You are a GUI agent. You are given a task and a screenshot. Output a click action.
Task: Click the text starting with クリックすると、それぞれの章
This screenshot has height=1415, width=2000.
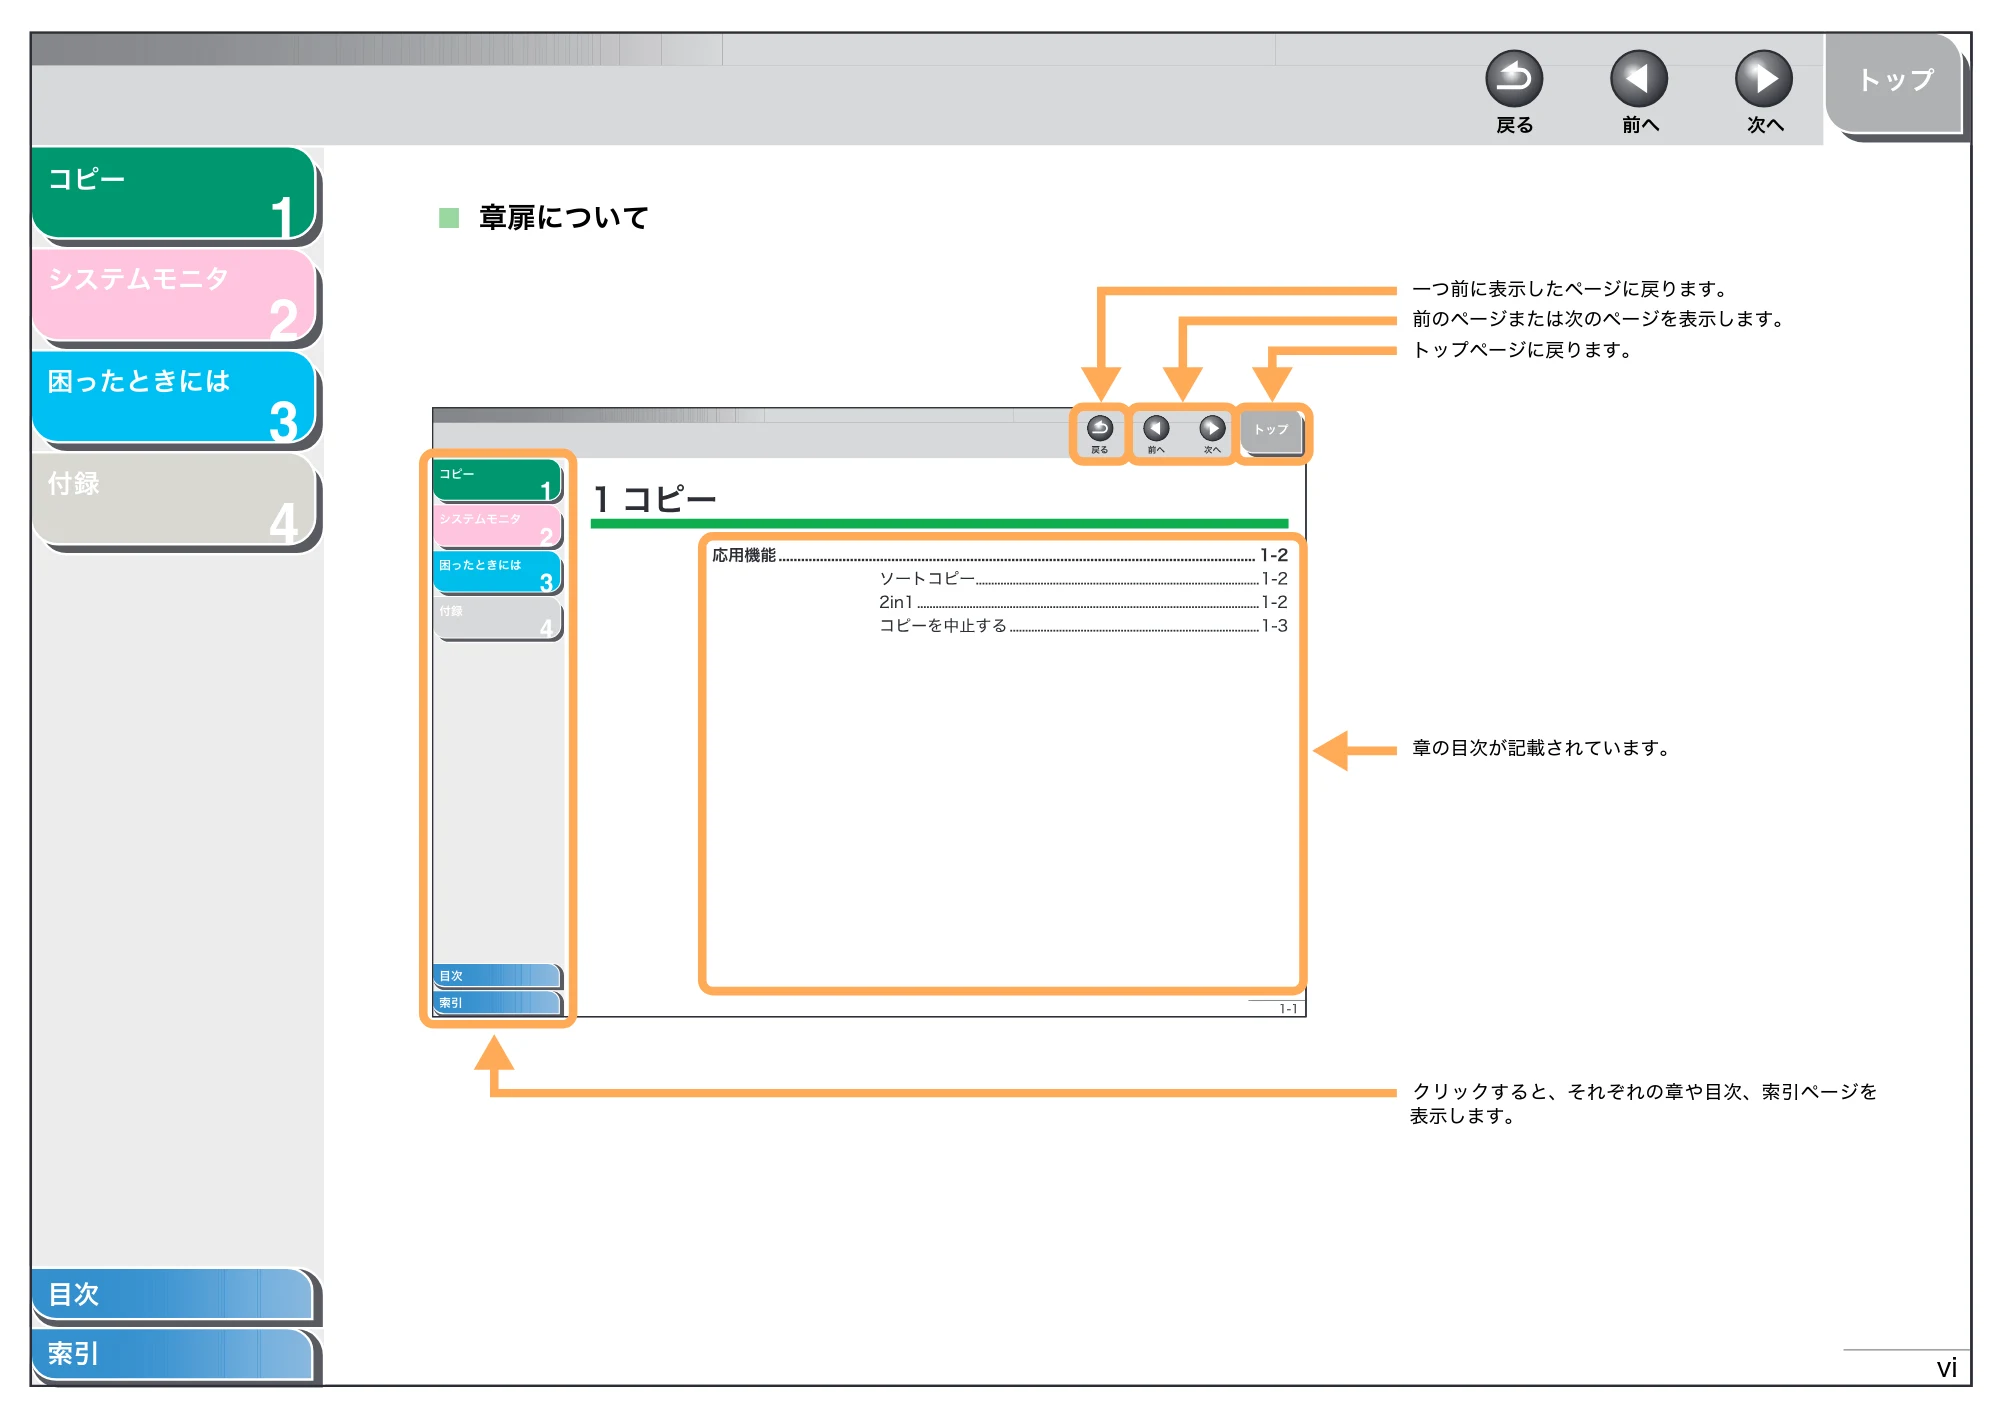pyautogui.click(x=1644, y=1104)
